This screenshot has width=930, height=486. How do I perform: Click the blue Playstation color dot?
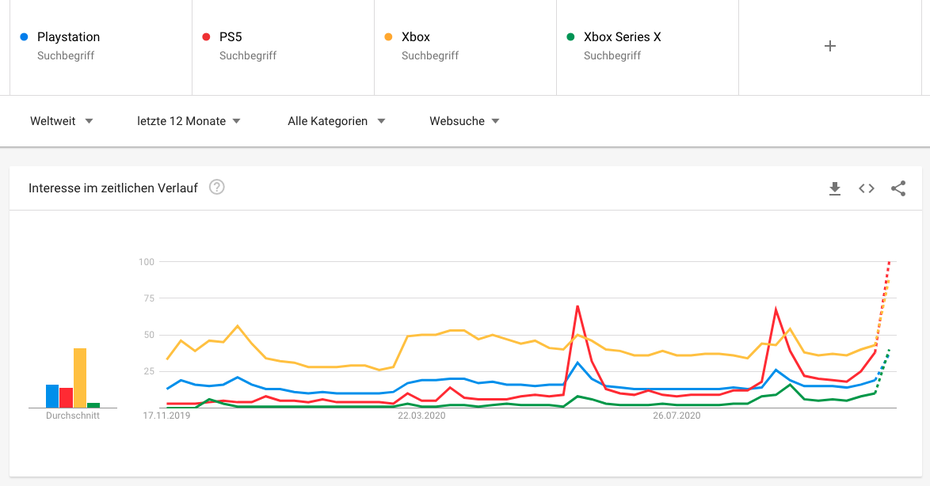tap(24, 37)
